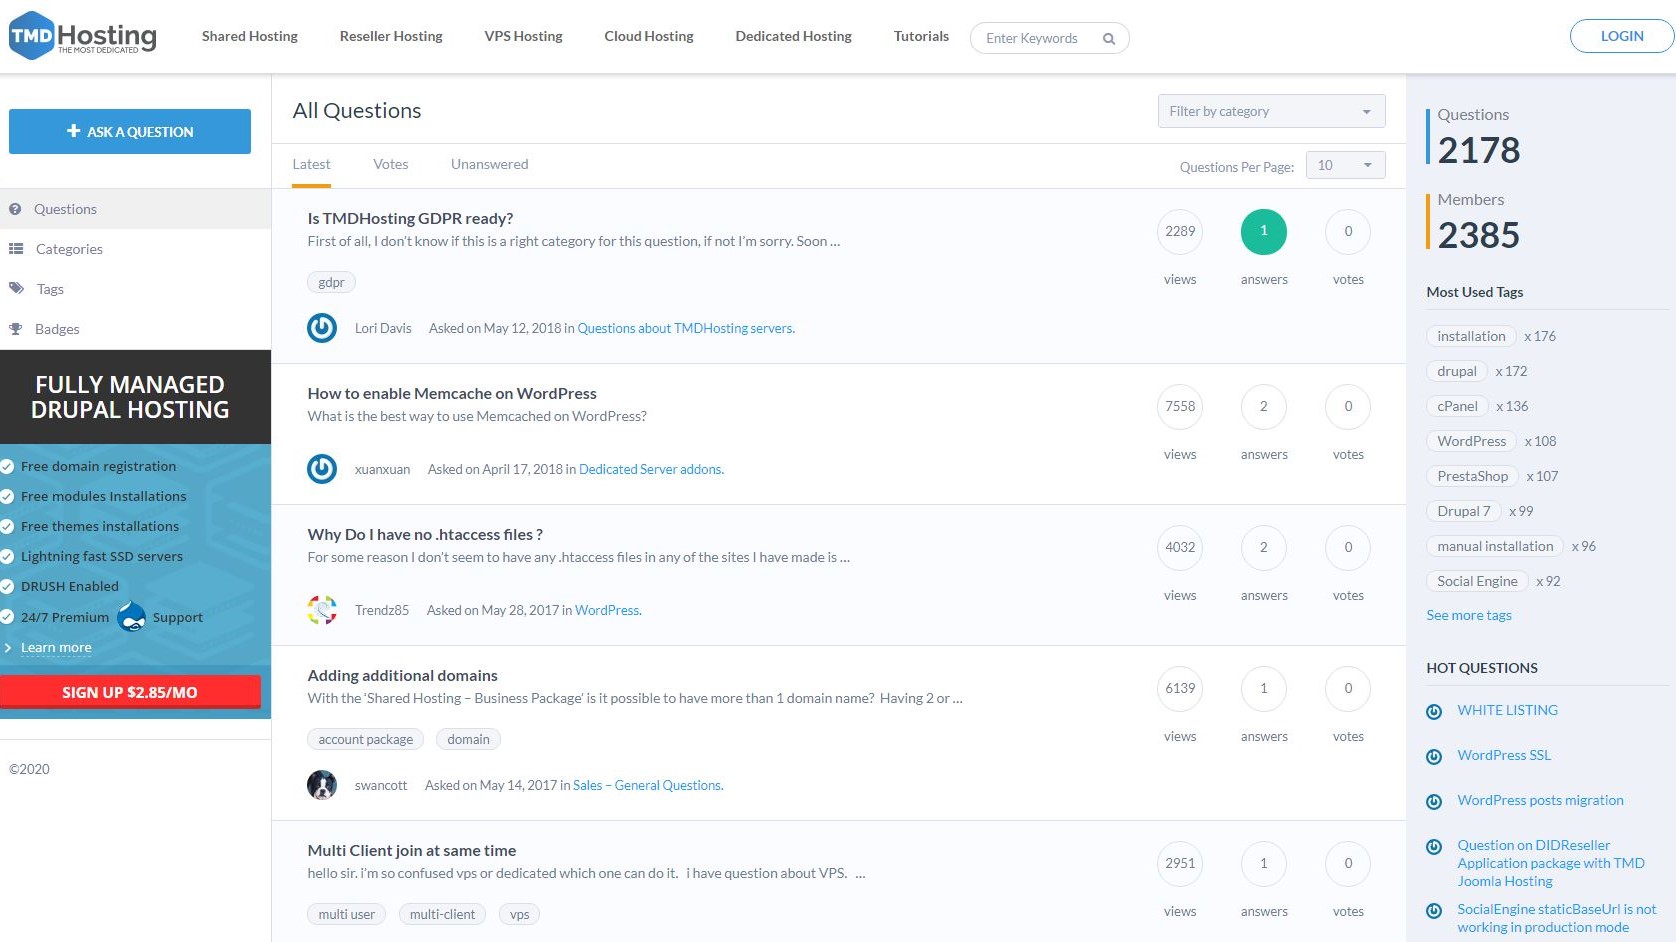Open the "Dedicated Server addons" category link
This screenshot has height=942, width=1676.
pos(651,469)
